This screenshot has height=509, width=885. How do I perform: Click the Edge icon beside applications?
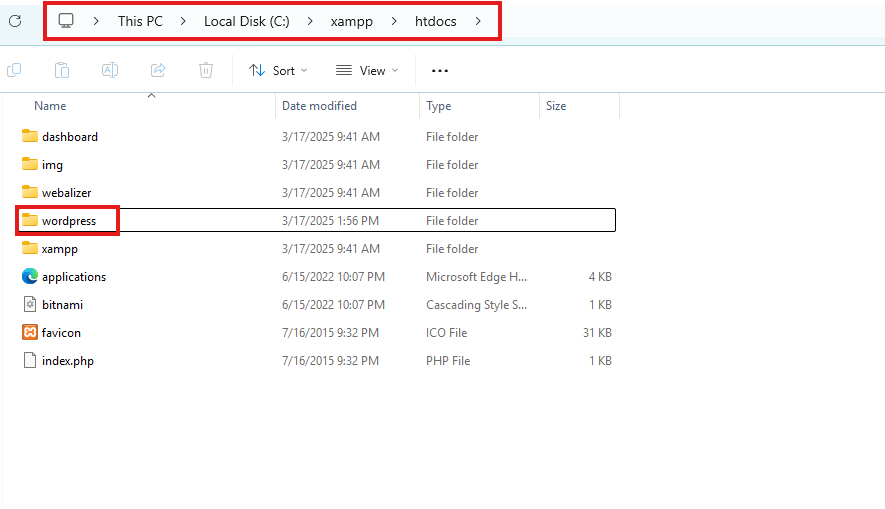[x=30, y=276]
